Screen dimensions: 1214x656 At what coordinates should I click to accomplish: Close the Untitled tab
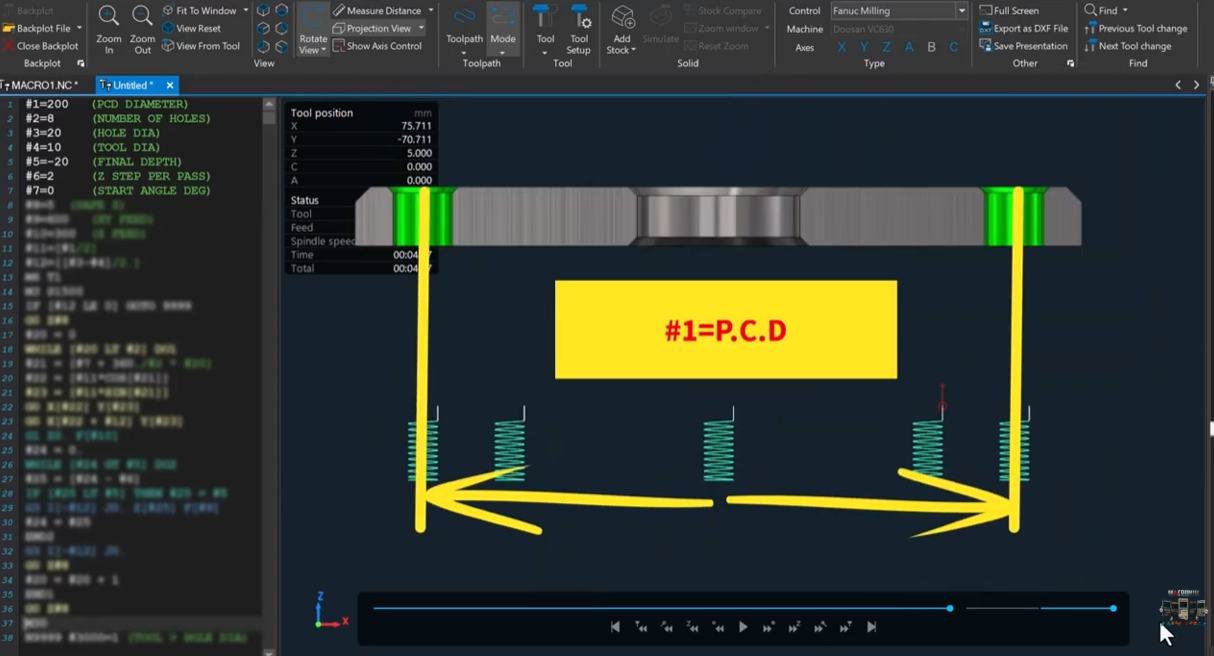pos(170,85)
